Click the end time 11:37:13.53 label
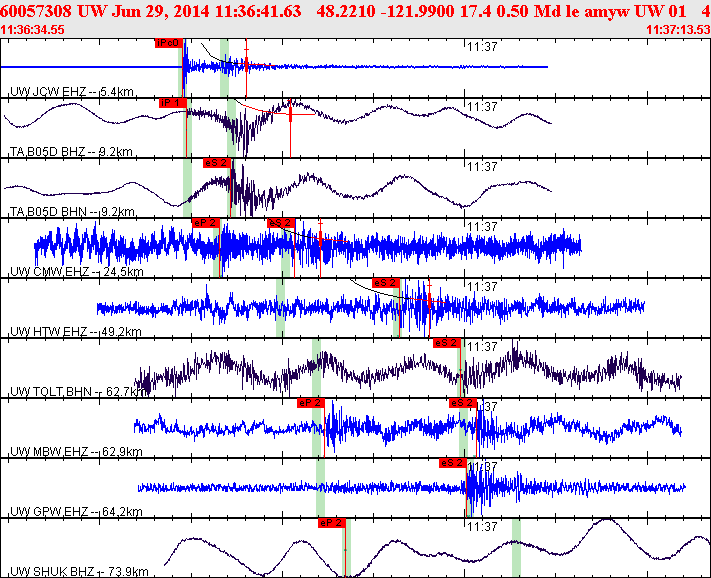Screen dimensions: 711x578 tap(678, 30)
